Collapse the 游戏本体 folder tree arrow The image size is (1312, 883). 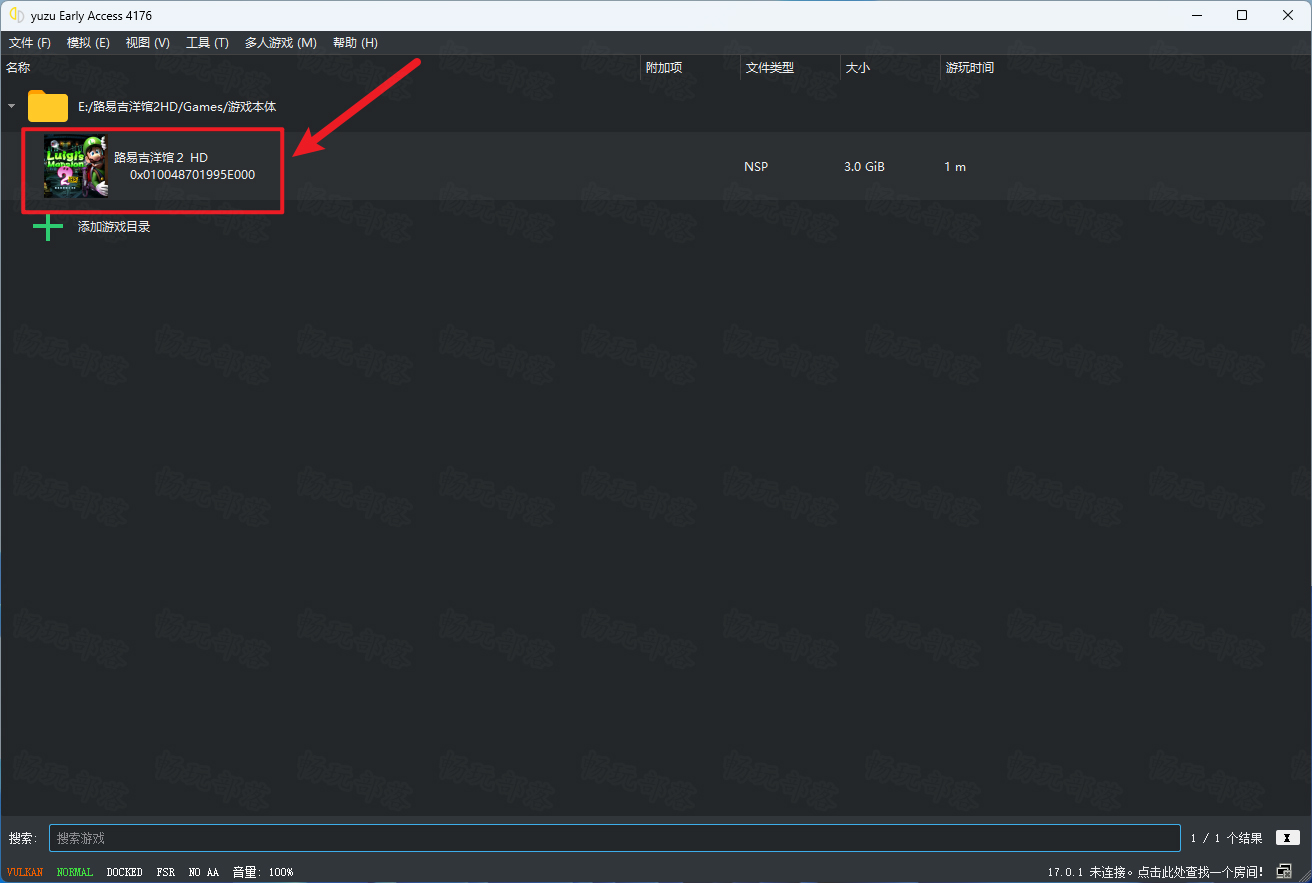coord(11,106)
